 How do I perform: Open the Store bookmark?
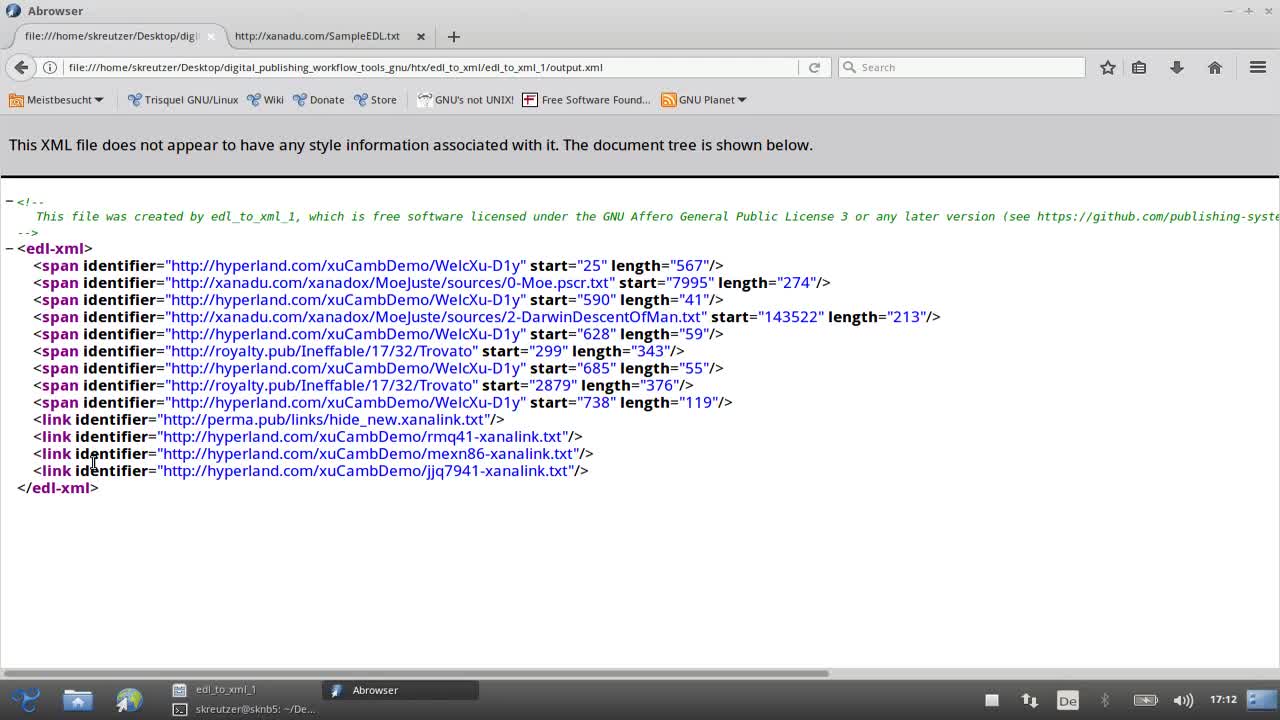click(x=375, y=99)
